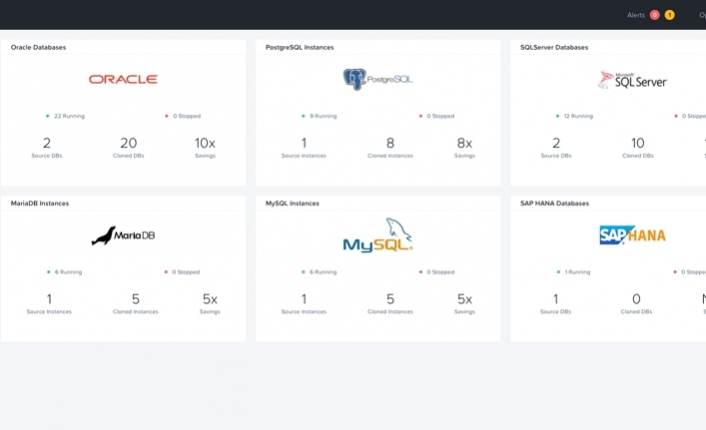Open the Oracle Databases card title
The width and height of the screenshot is (706, 430).
(x=38, y=47)
